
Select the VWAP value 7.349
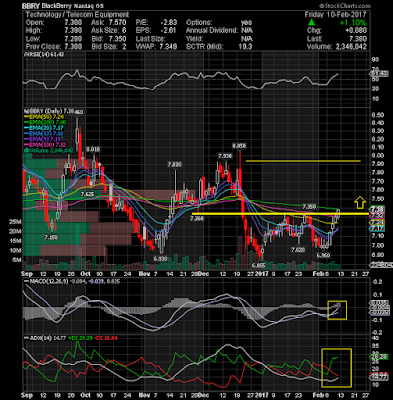point(168,47)
